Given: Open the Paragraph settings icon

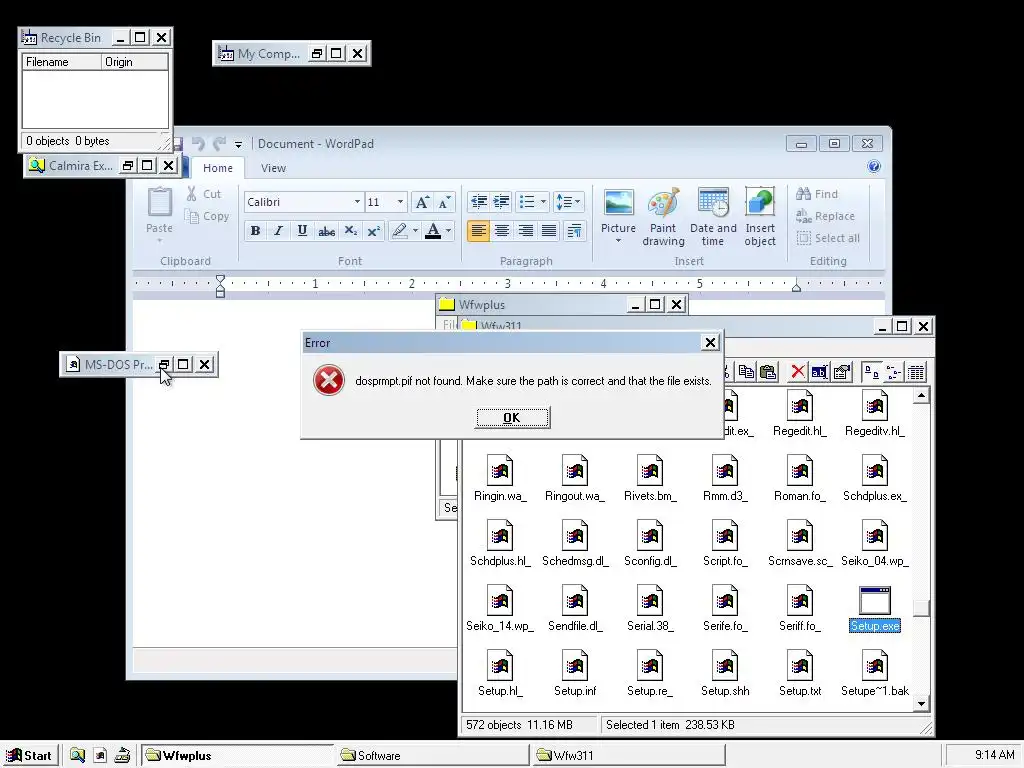Looking at the screenshot, I should pyautogui.click(x=575, y=231).
